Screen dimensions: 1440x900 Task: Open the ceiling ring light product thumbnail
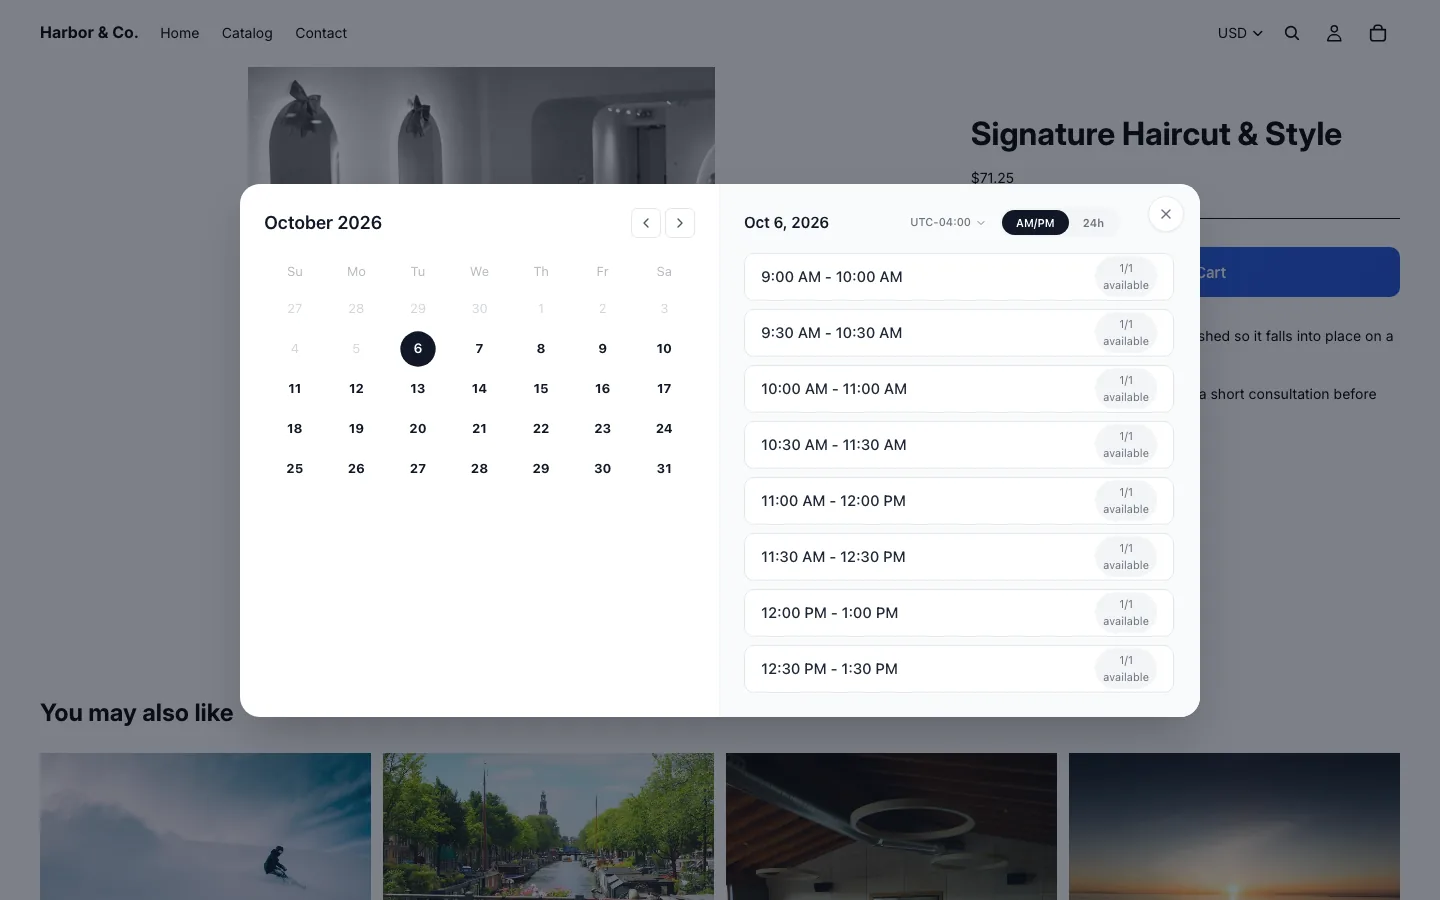pyautogui.click(x=891, y=826)
